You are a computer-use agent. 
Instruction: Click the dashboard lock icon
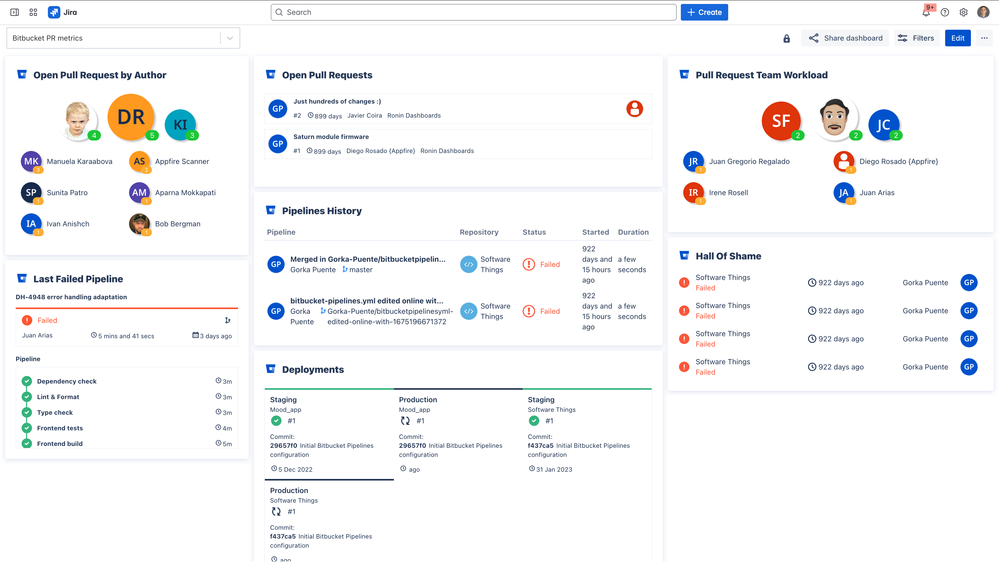[x=786, y=38]
